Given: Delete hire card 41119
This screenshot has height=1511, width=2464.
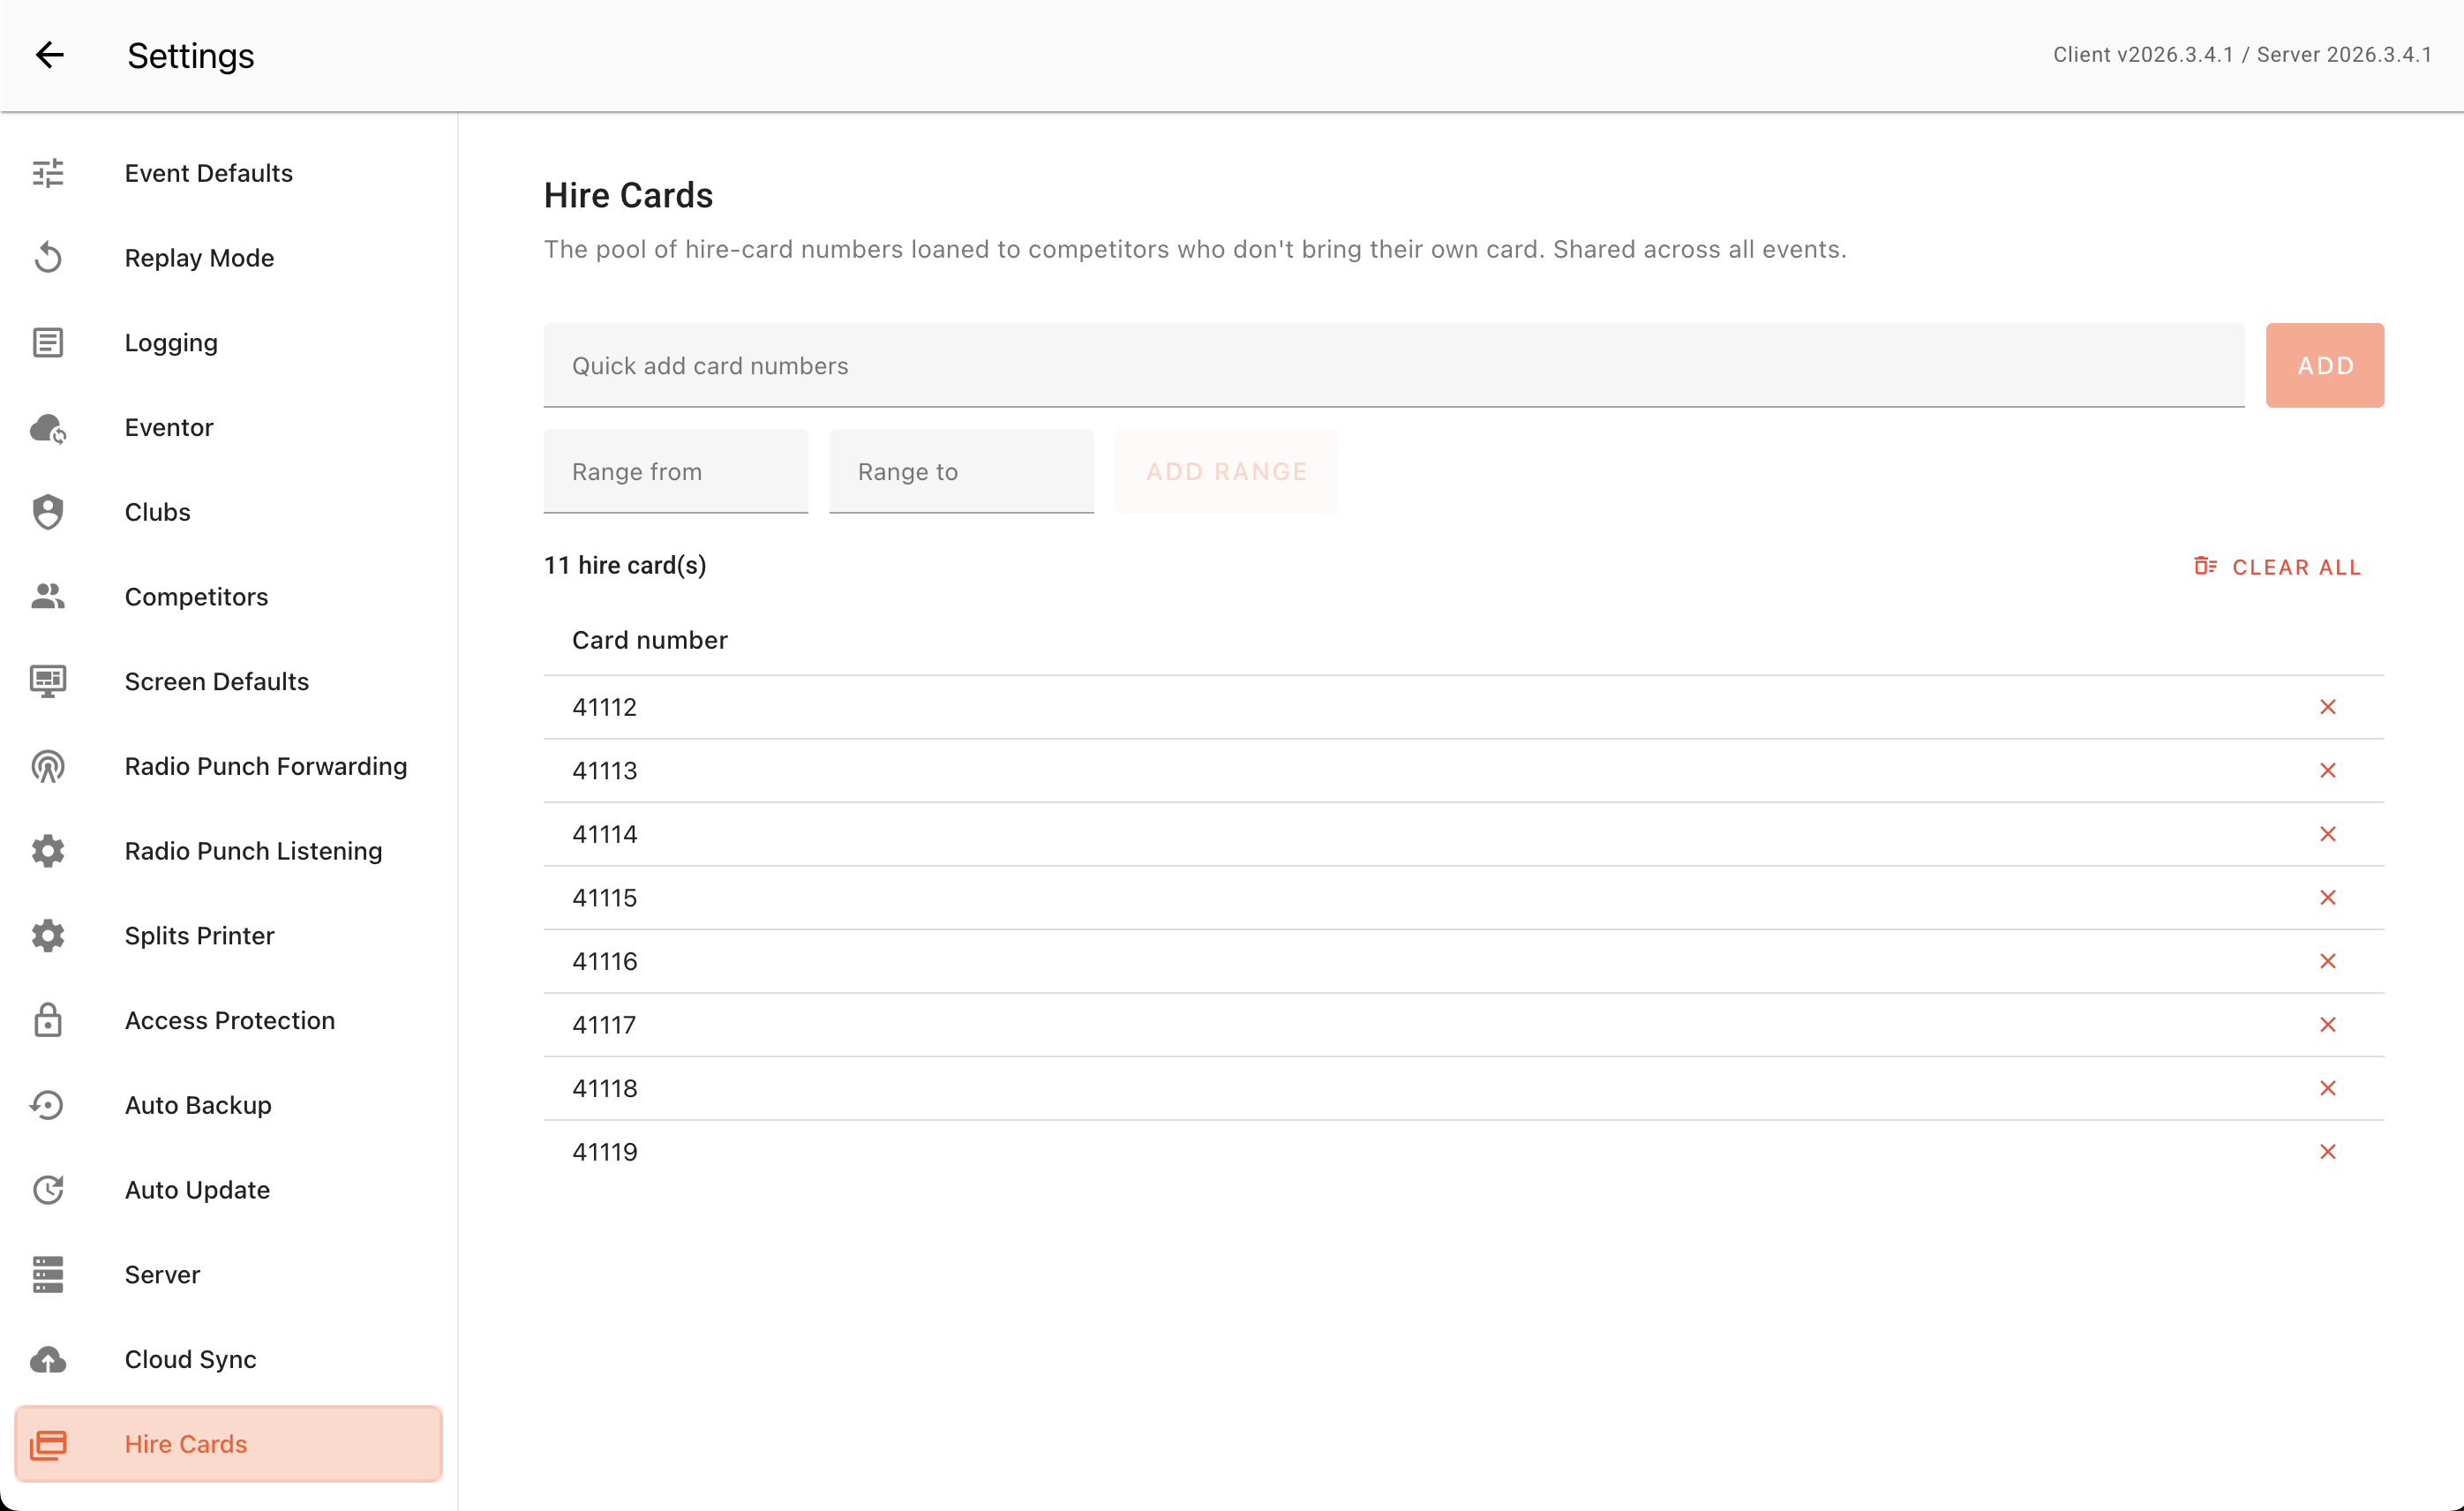Looking at the screenshot, I should (x=2328, y=1152).
